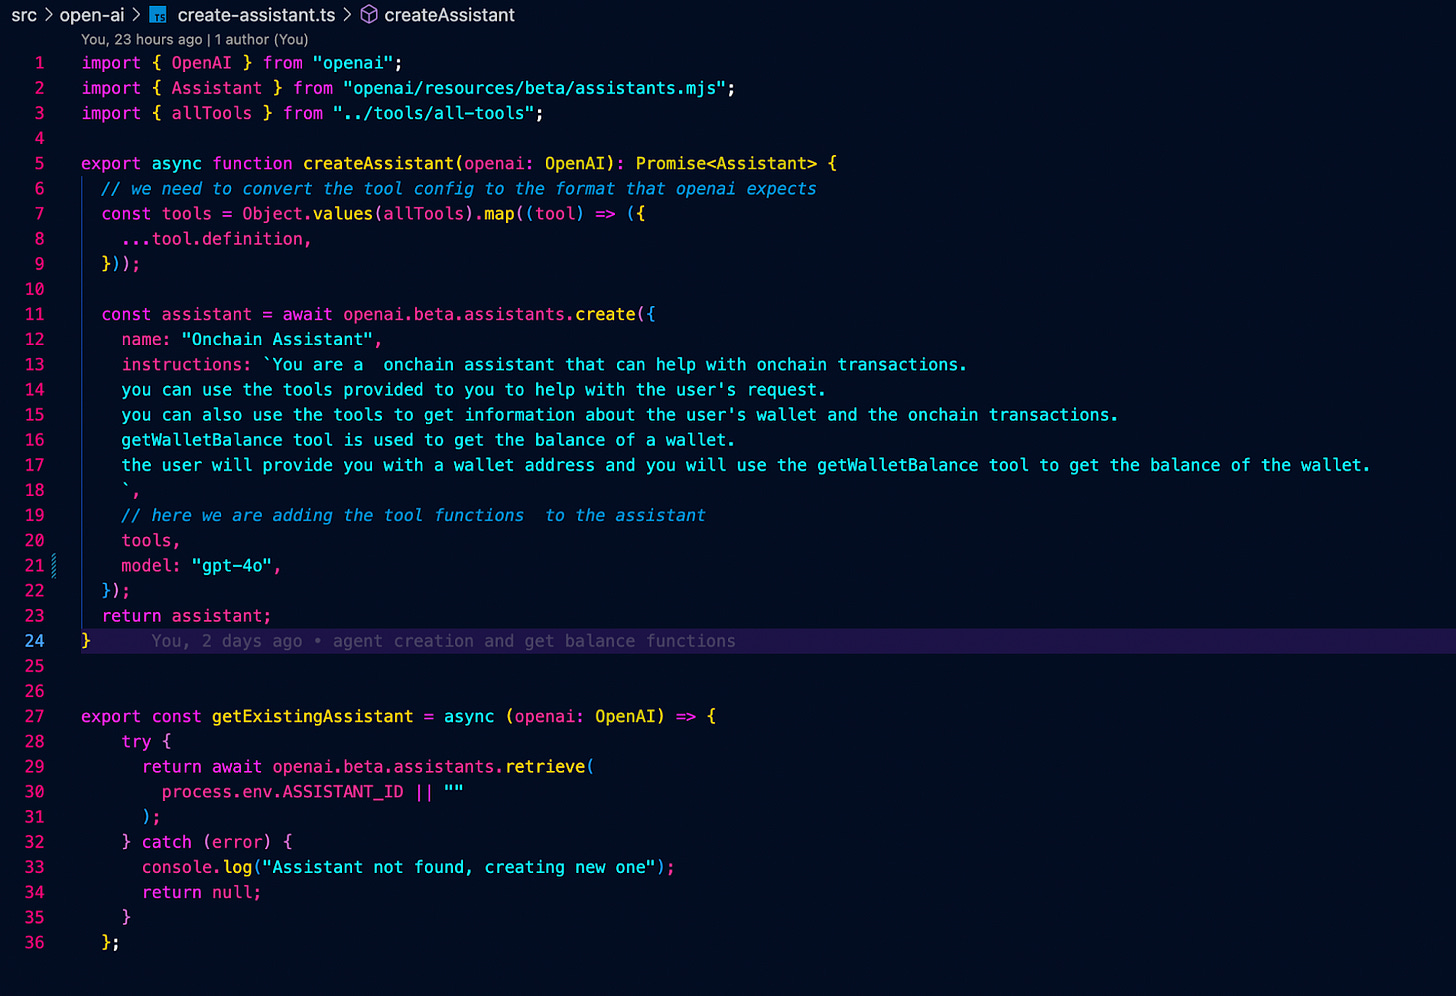The image size is (1456, 996).
Task: Click 'process.env.ASSISTANT_ID' on line 30
Action: [x=282, y=792]
